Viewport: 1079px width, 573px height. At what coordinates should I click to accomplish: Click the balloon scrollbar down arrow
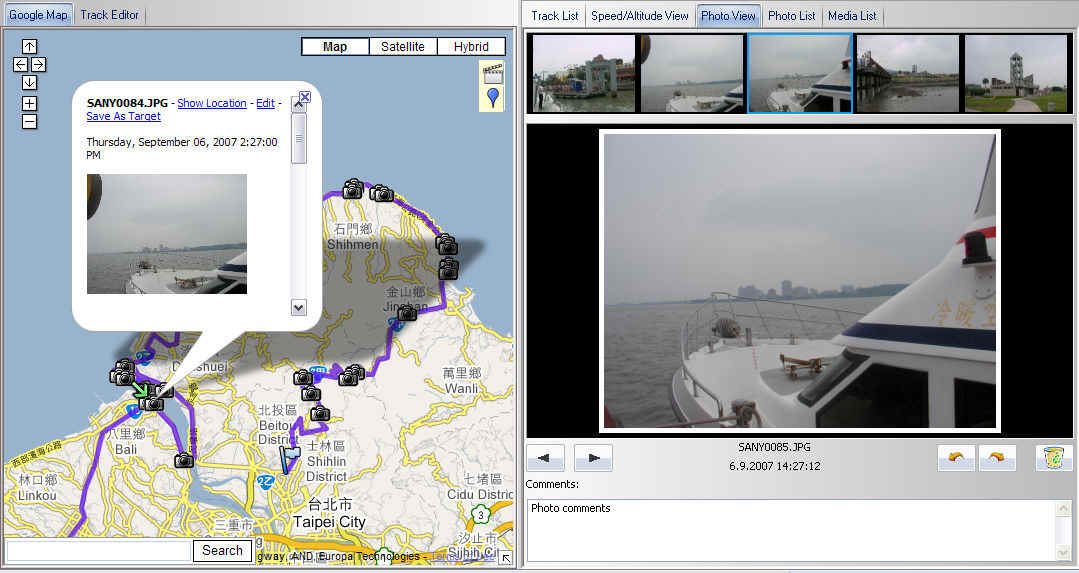pyautogui.click(x=299, y=307)
